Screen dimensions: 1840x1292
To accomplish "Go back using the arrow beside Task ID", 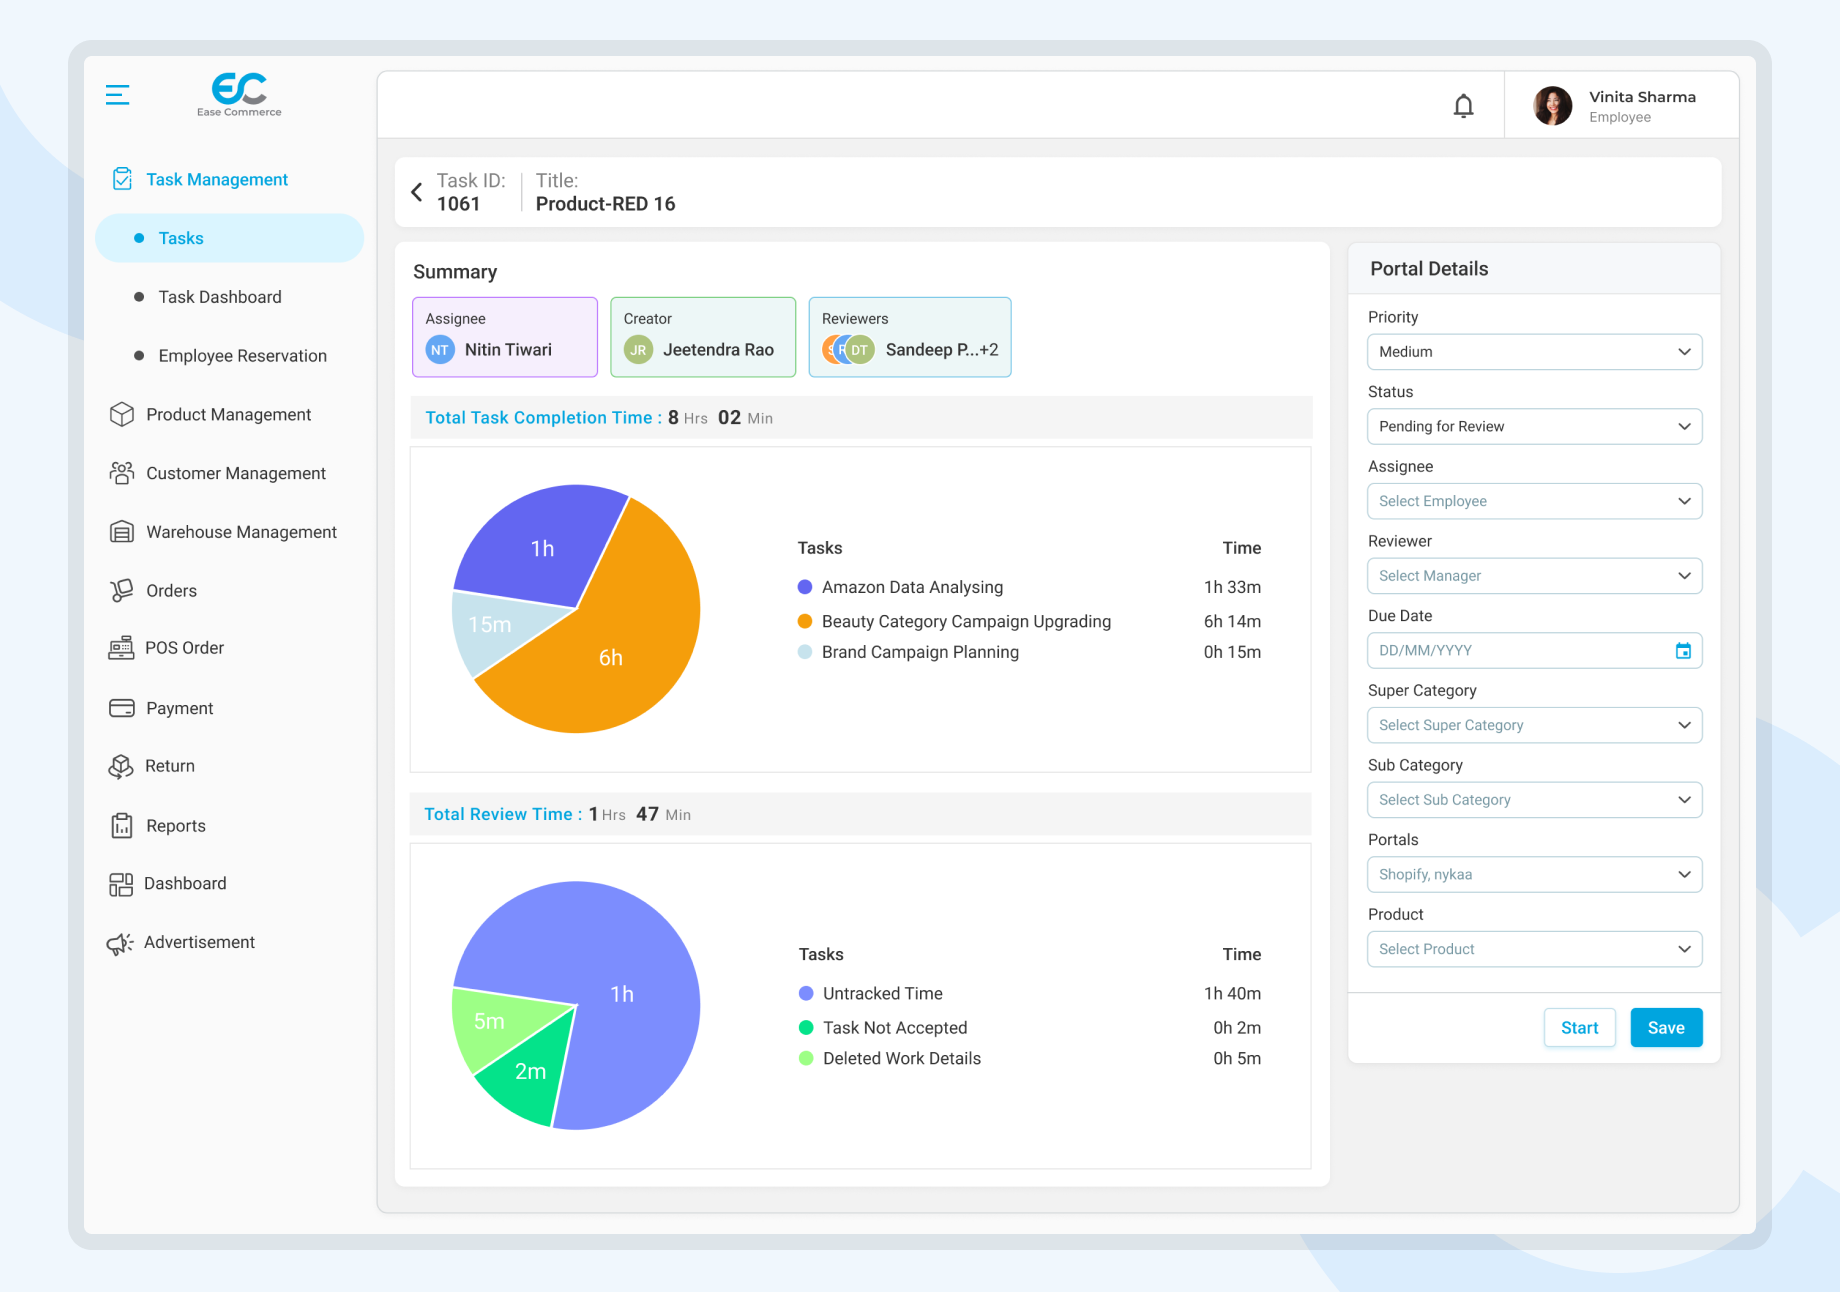I will [x=417, y=192].
